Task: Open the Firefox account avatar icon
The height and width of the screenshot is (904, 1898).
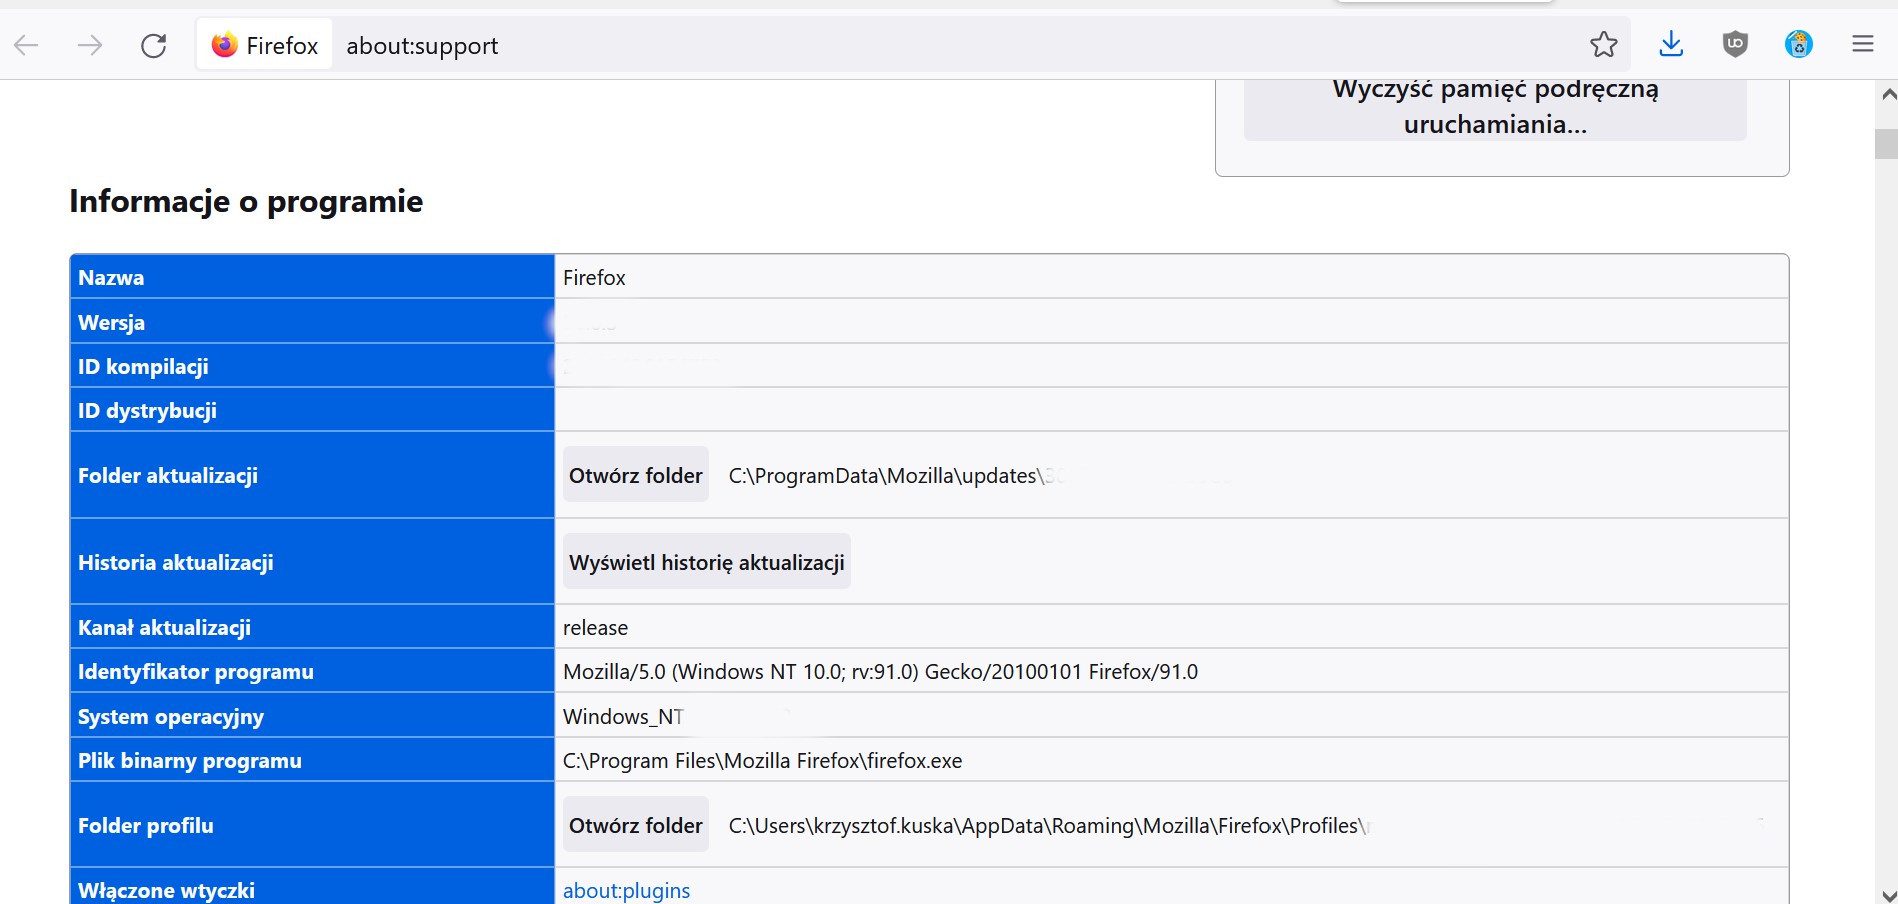Action: 1798,44
